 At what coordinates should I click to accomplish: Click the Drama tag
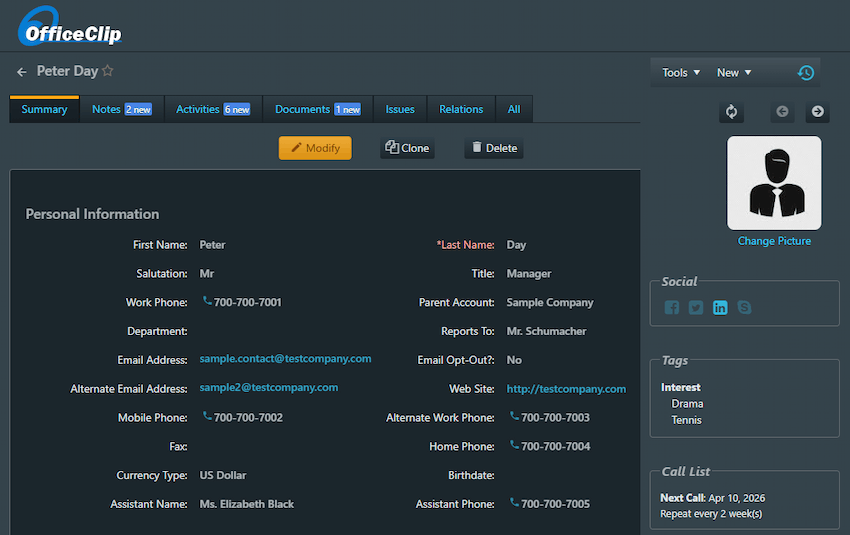[687, 404]
